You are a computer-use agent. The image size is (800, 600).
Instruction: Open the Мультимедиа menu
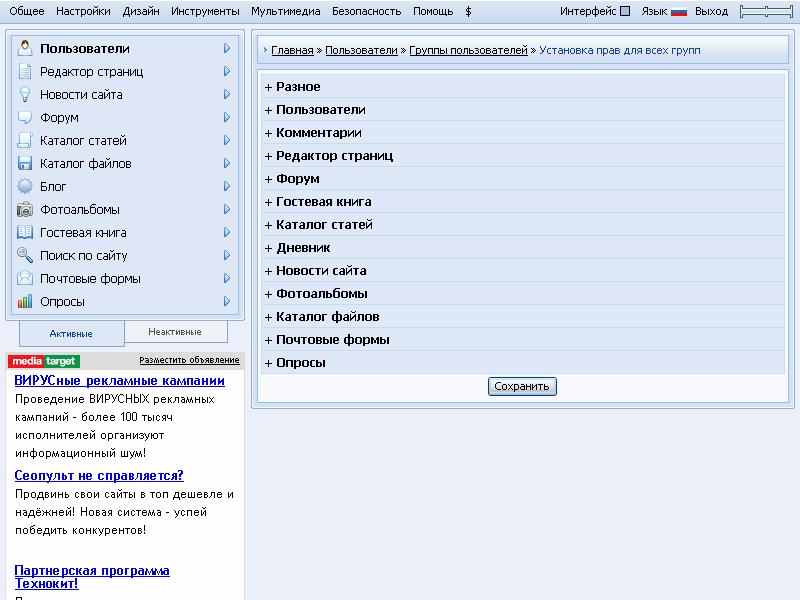click(286, 11)
